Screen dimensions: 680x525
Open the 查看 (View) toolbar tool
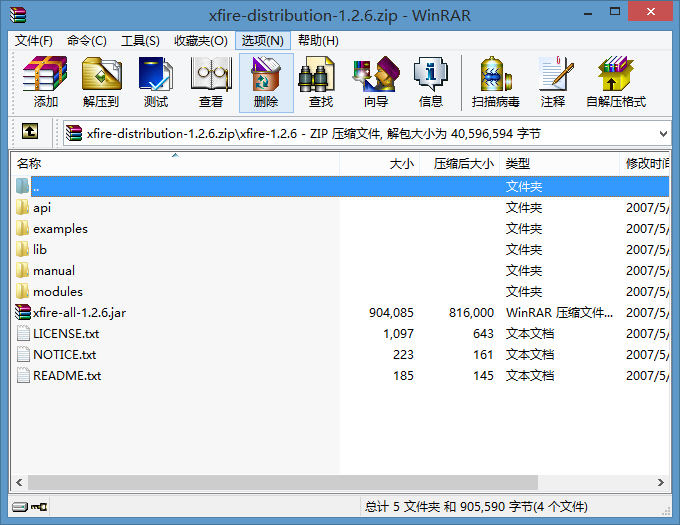[x=211, y=82]
